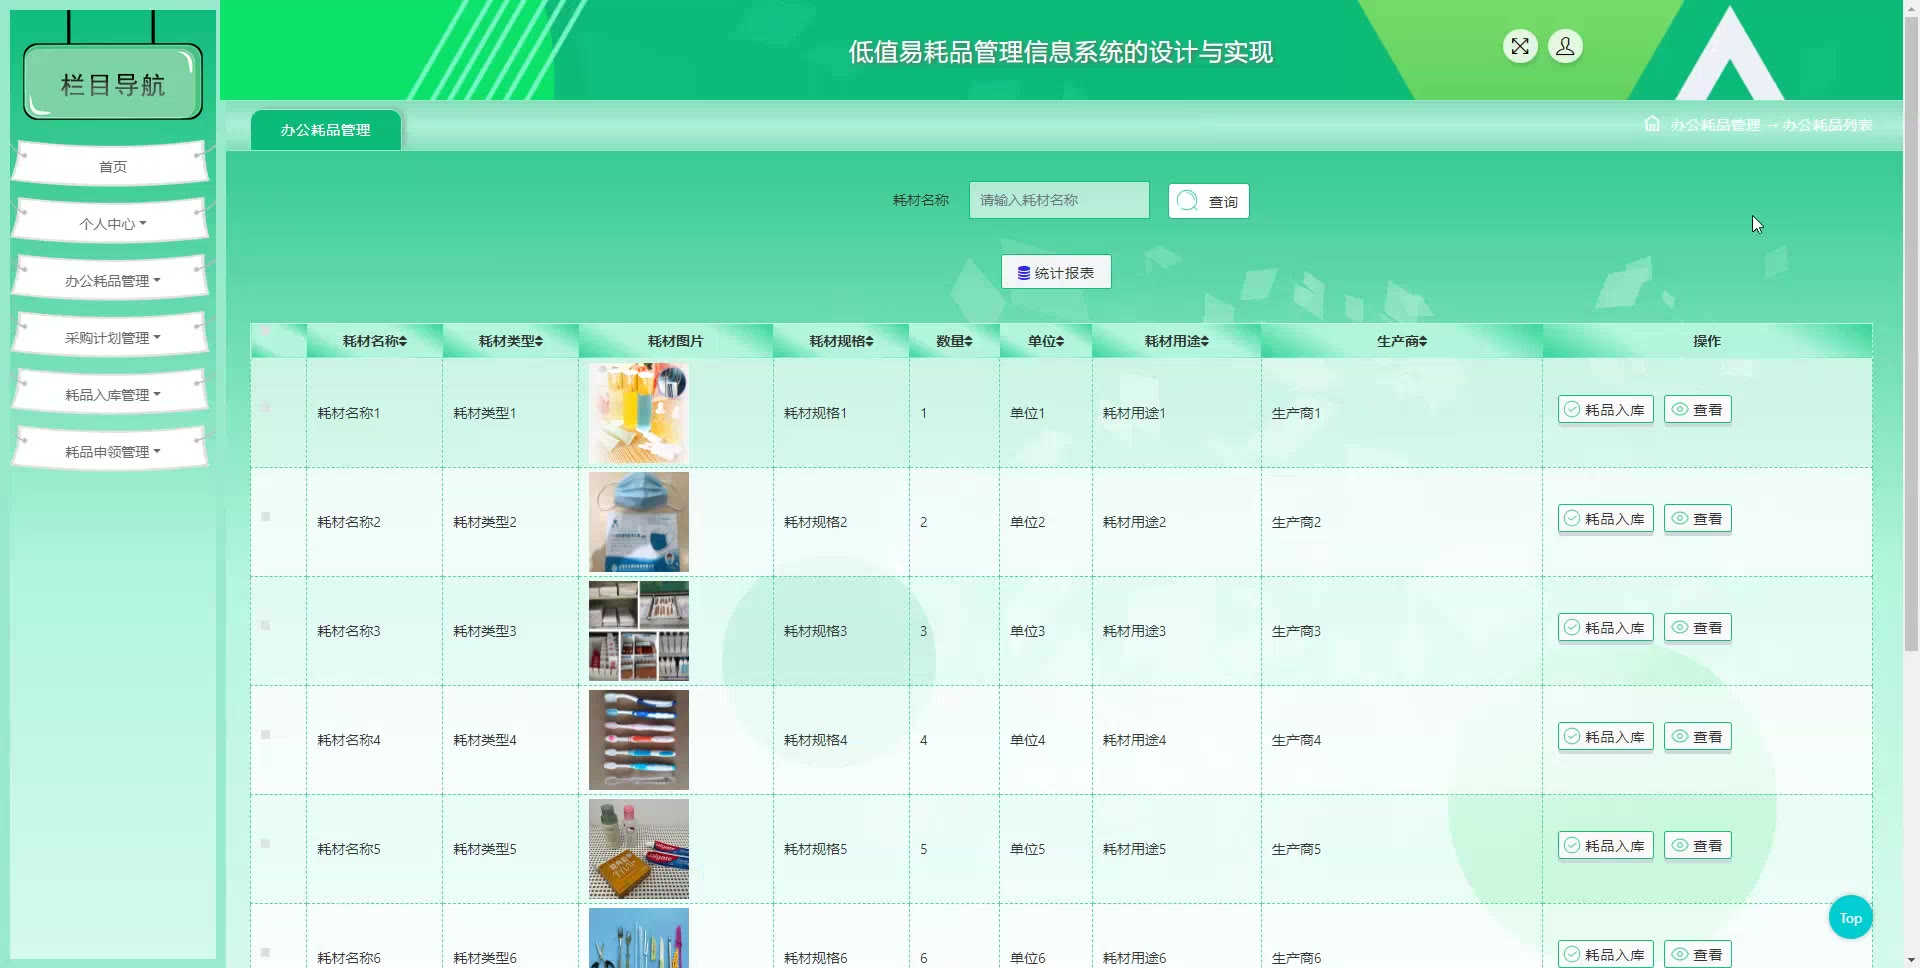Expand the 个人中心 sidebar menu
Image resolution: width=1920 pixels, height=968 pixels.
[x=111, y=221]
